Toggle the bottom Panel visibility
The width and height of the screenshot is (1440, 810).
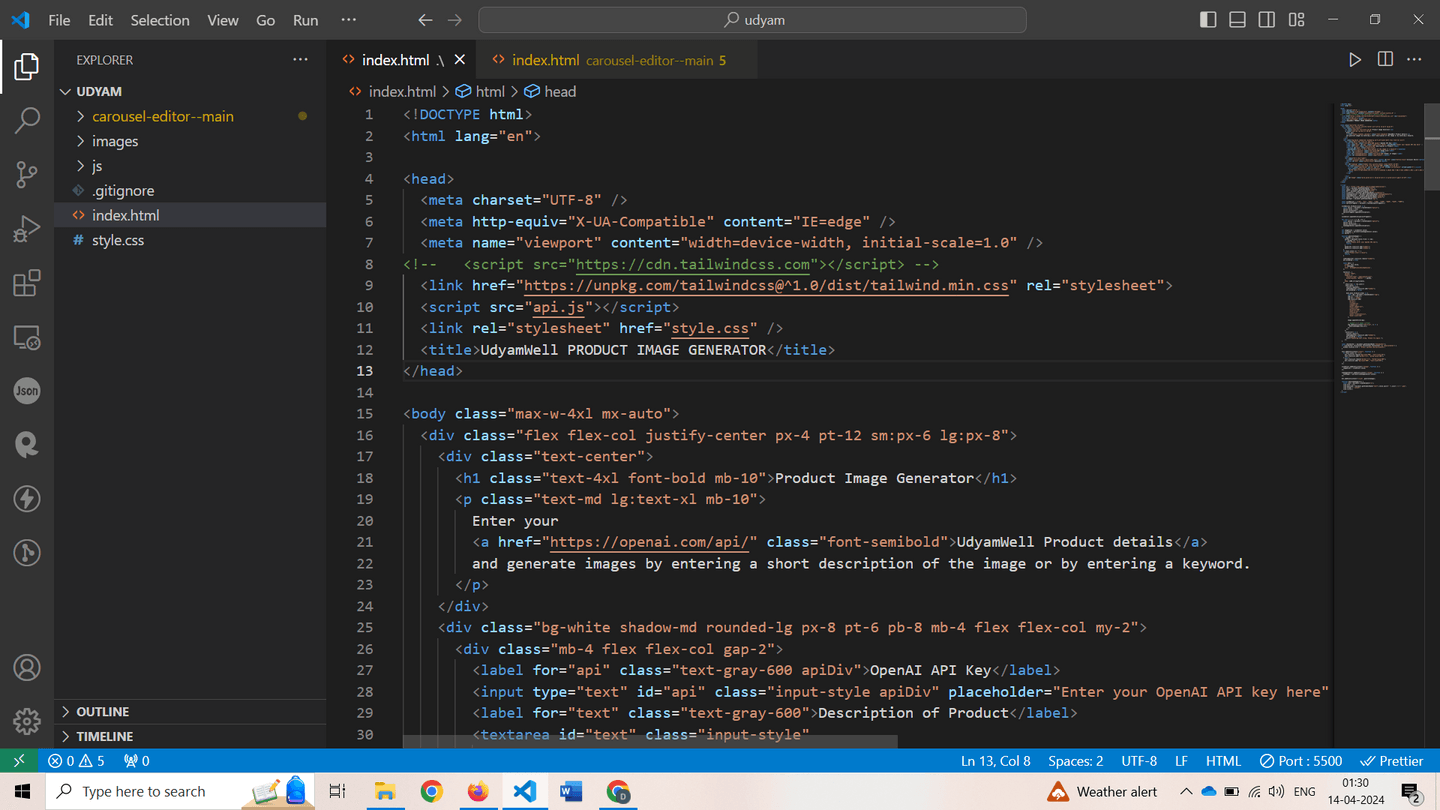[x=1237, y=20]
